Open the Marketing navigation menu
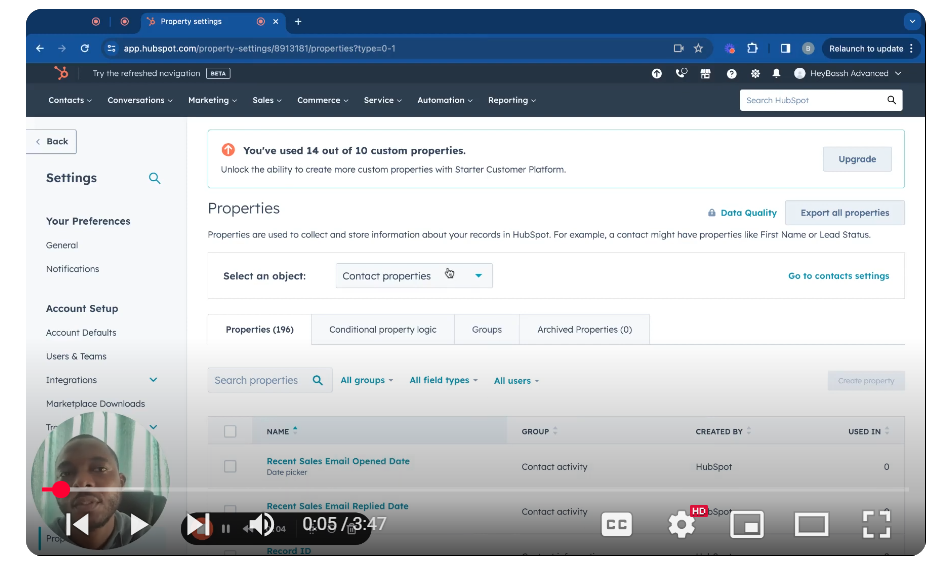The width and height of the screenshot is (931, 573). point(213,100)
